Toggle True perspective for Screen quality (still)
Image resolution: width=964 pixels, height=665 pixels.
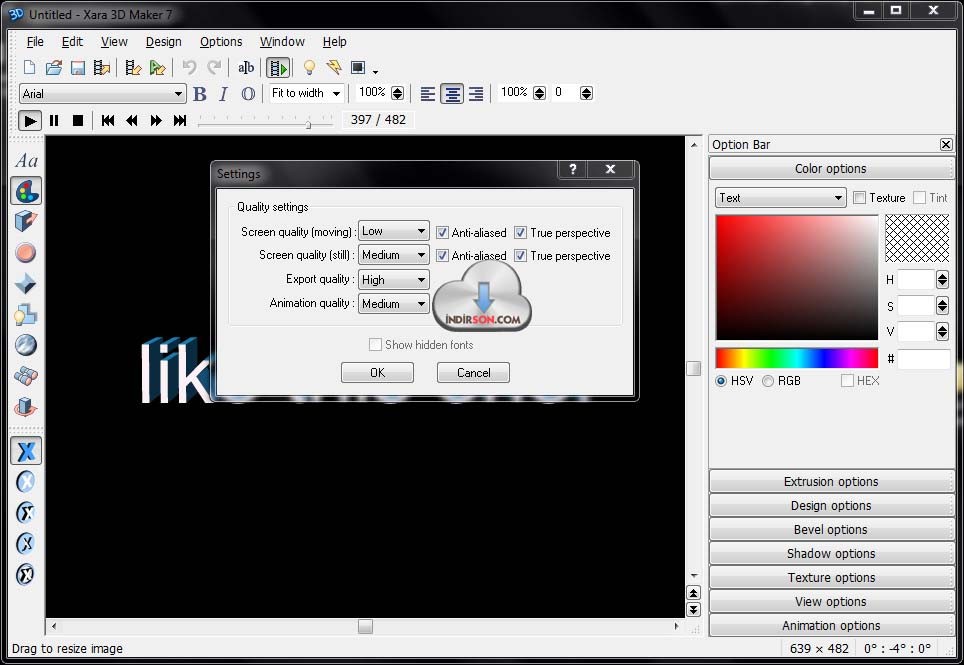pos(520,255)
